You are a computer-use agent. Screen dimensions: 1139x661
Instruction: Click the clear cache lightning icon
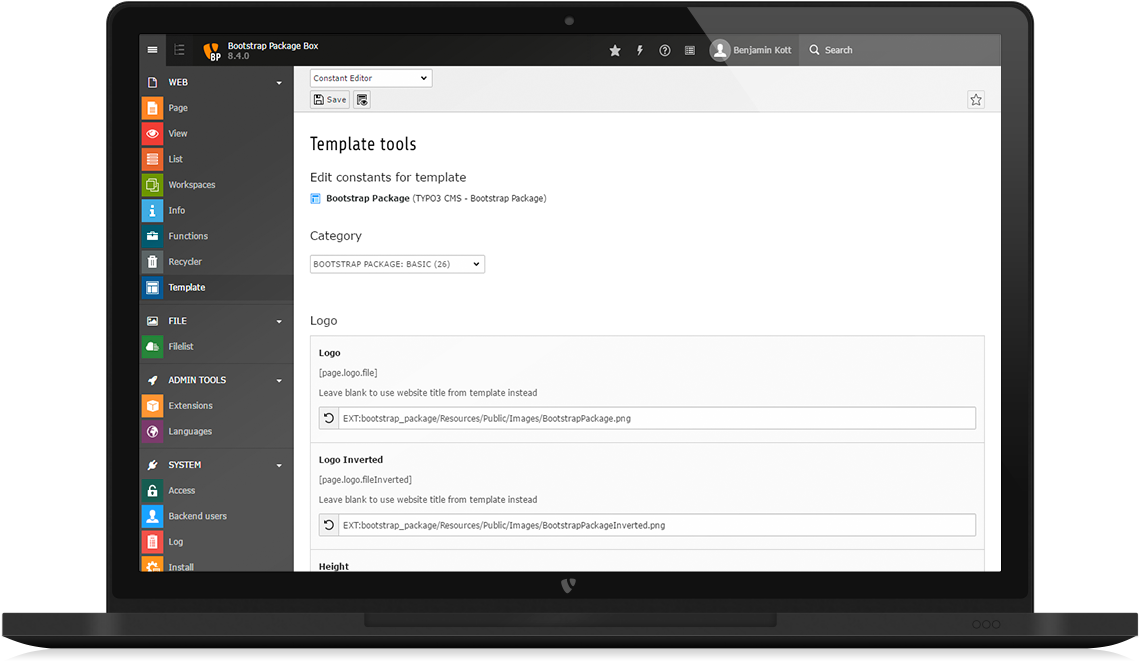coord(639,49)
